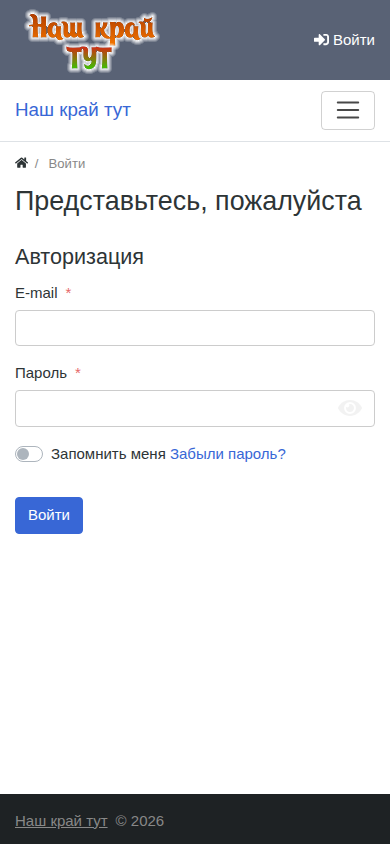This screenshot has height=844, width=390.
Task: Open the hamburger navigation menu
Action: 348,110
